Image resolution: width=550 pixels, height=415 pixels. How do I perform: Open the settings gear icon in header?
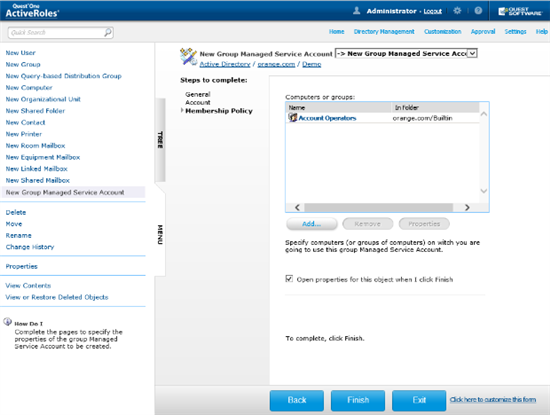pos(457,11)
